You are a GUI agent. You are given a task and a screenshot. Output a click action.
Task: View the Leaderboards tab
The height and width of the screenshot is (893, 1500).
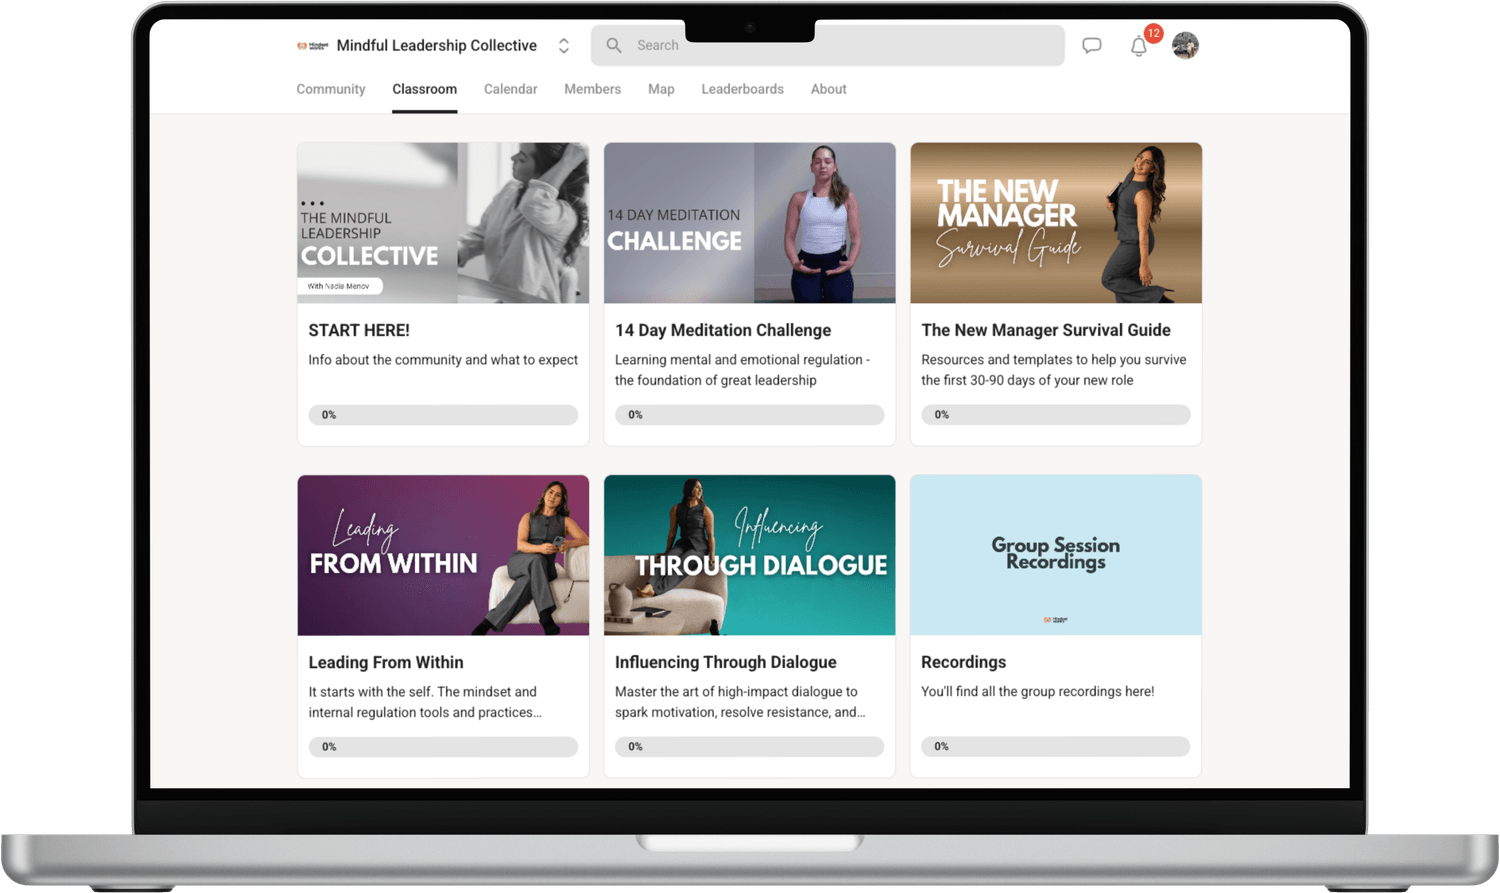[x=743, y=89]
